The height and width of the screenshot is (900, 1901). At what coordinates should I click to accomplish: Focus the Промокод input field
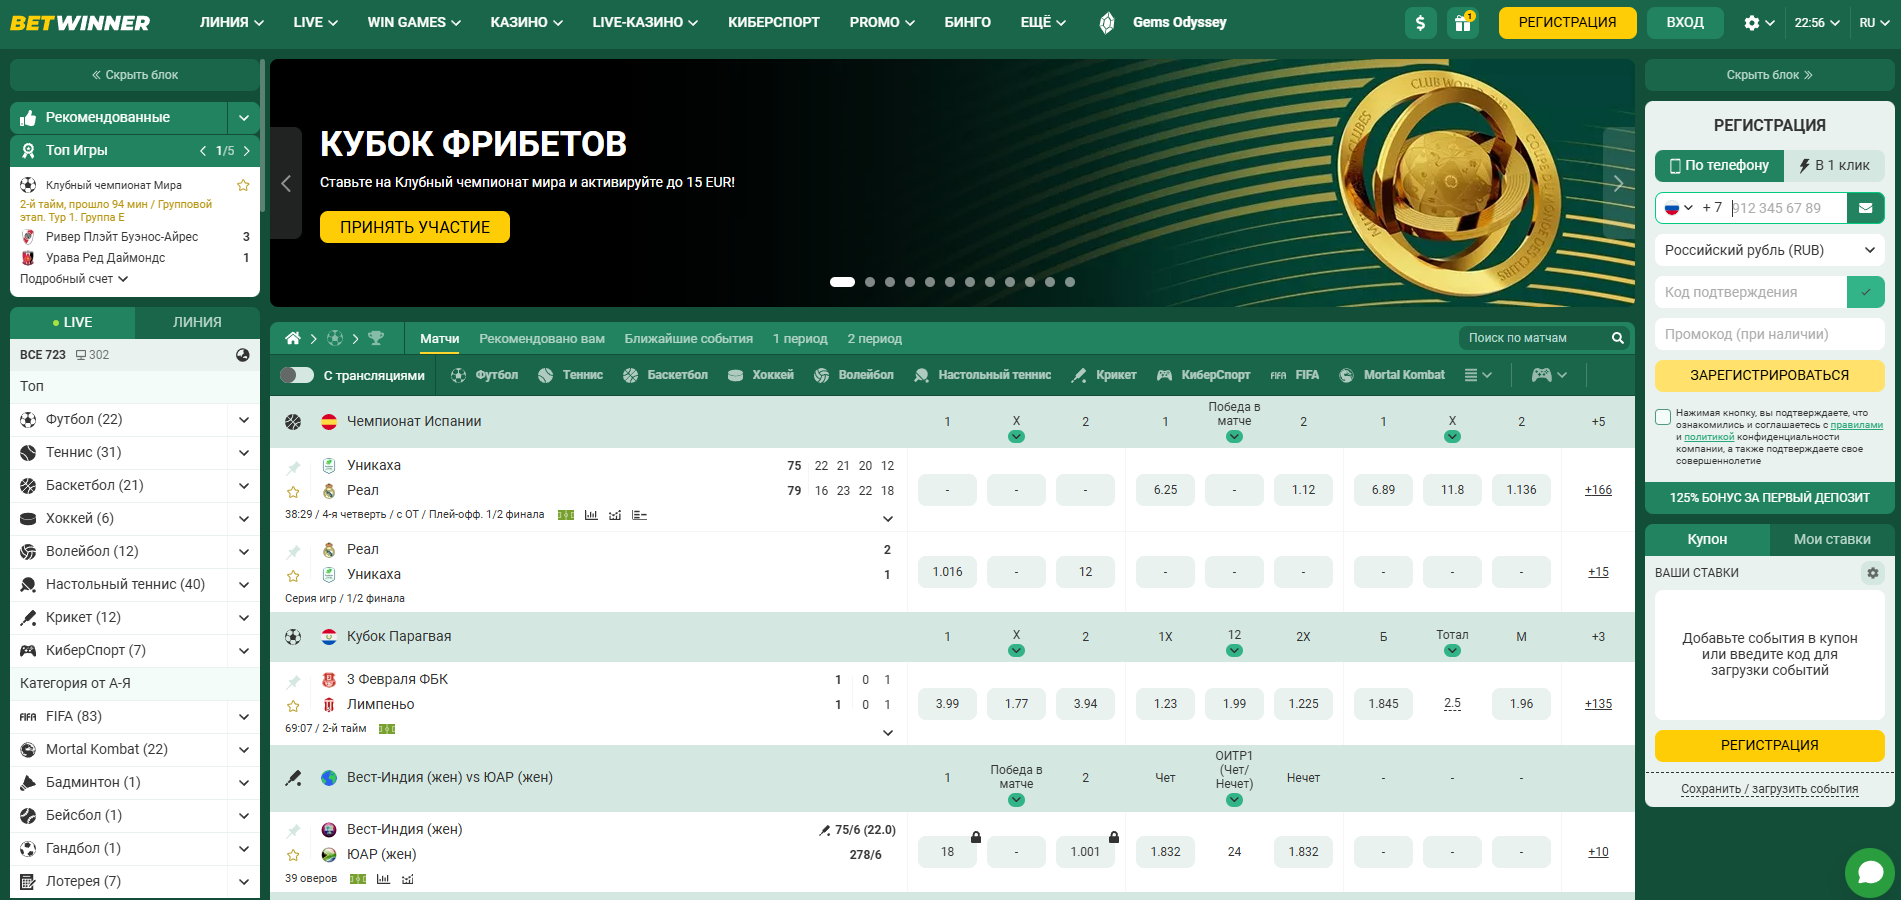[1770, 334]
